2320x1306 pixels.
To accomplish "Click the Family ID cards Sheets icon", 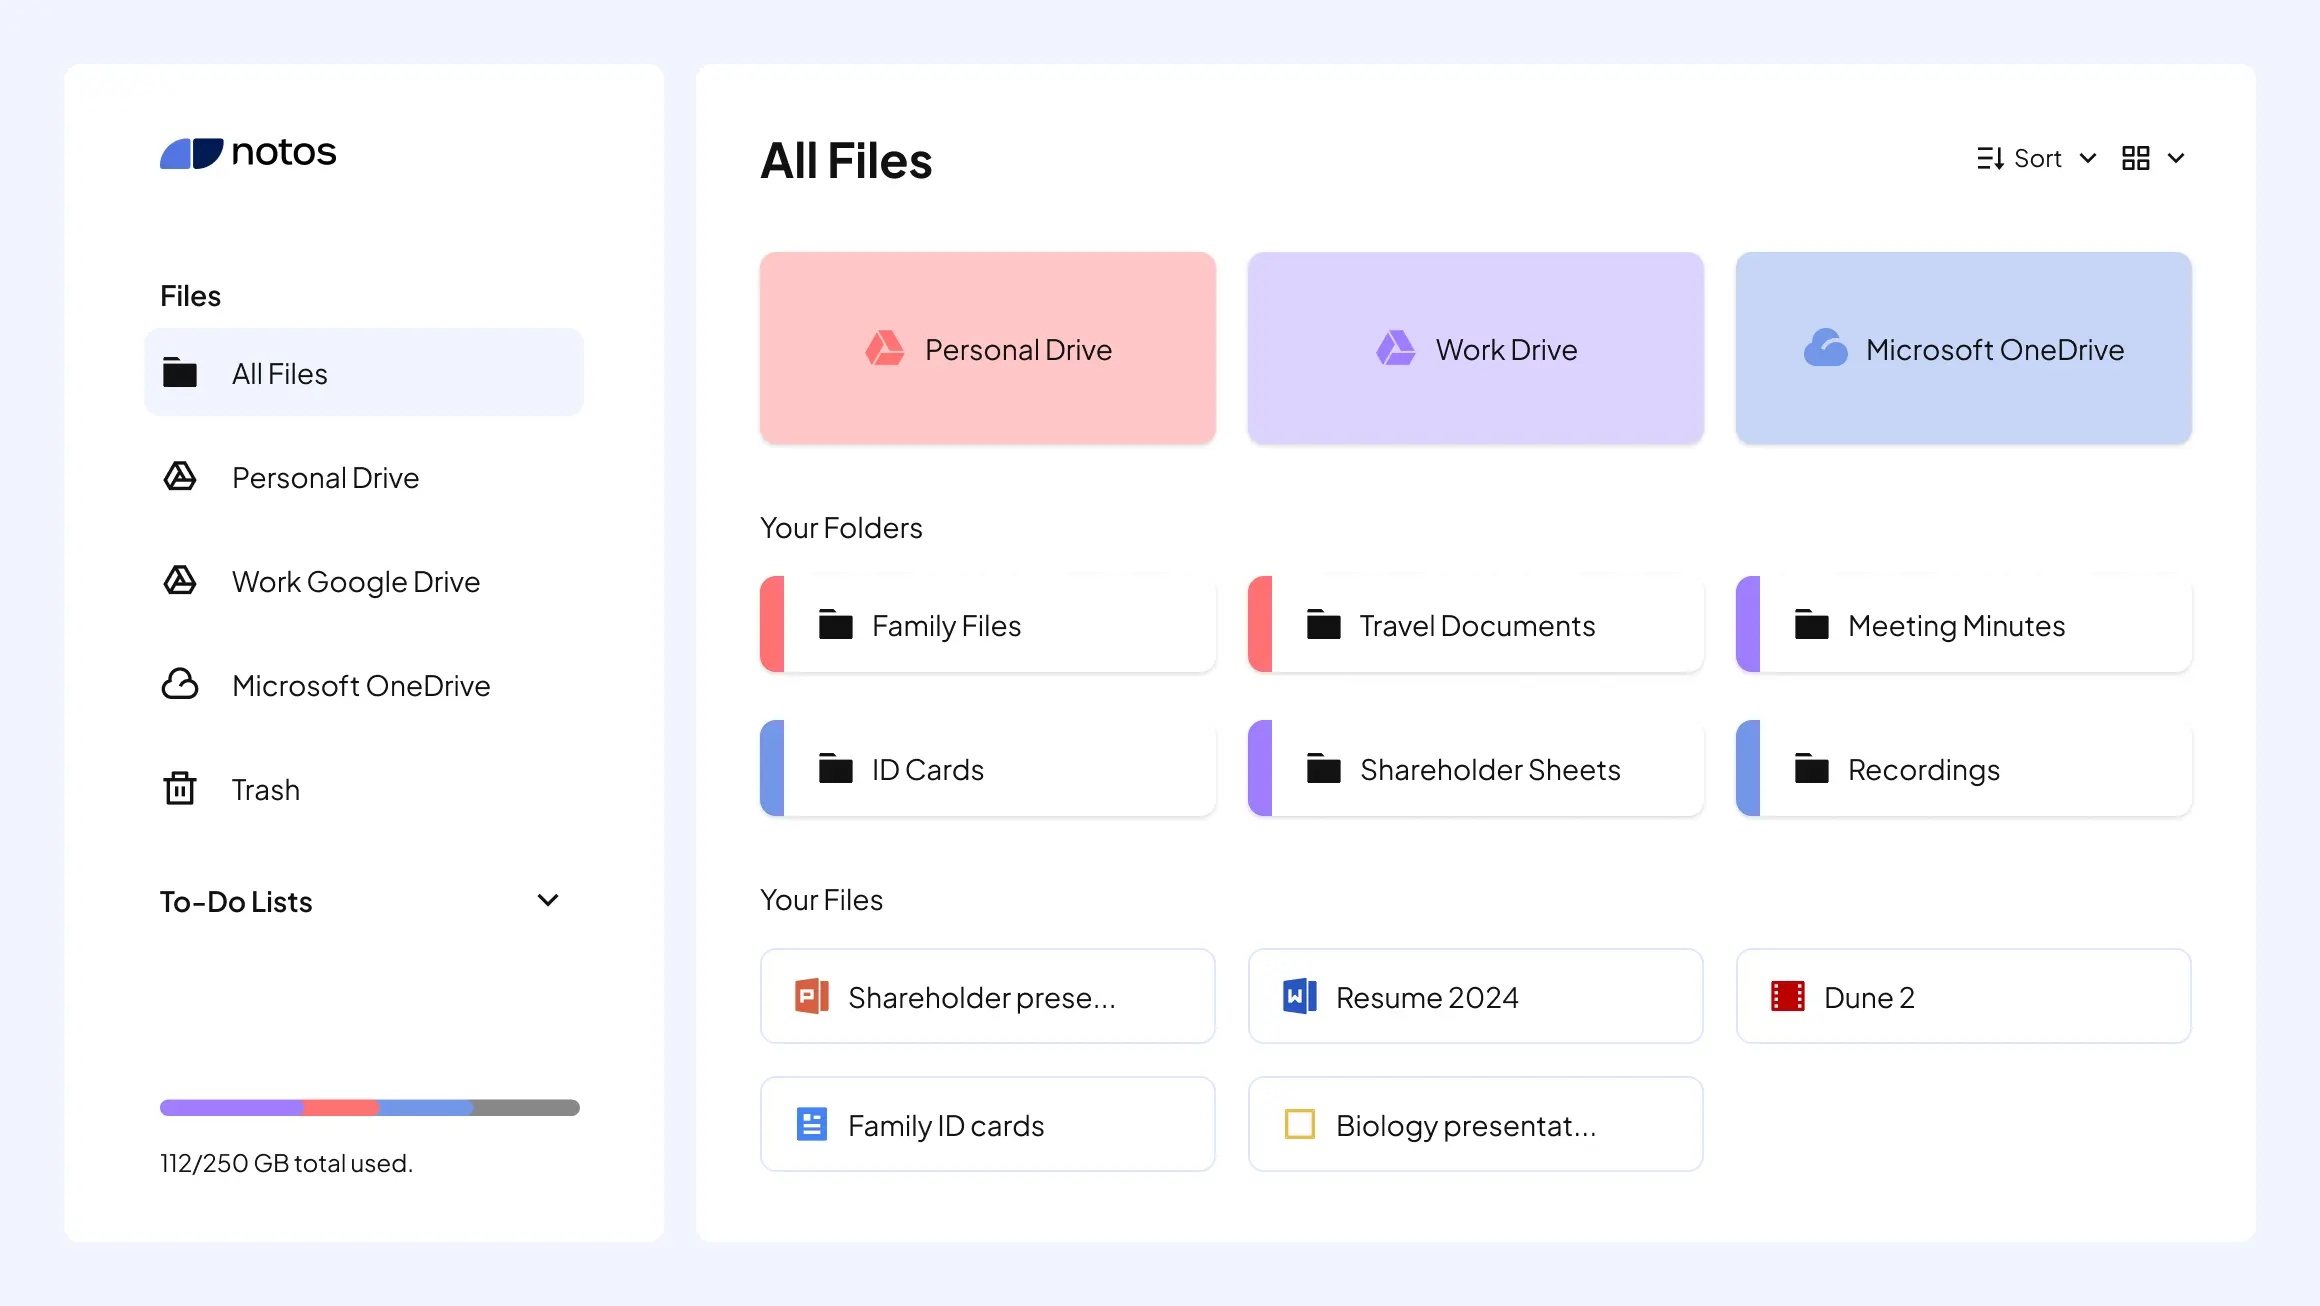I will pyautogui.click(x=813, y=1126).
